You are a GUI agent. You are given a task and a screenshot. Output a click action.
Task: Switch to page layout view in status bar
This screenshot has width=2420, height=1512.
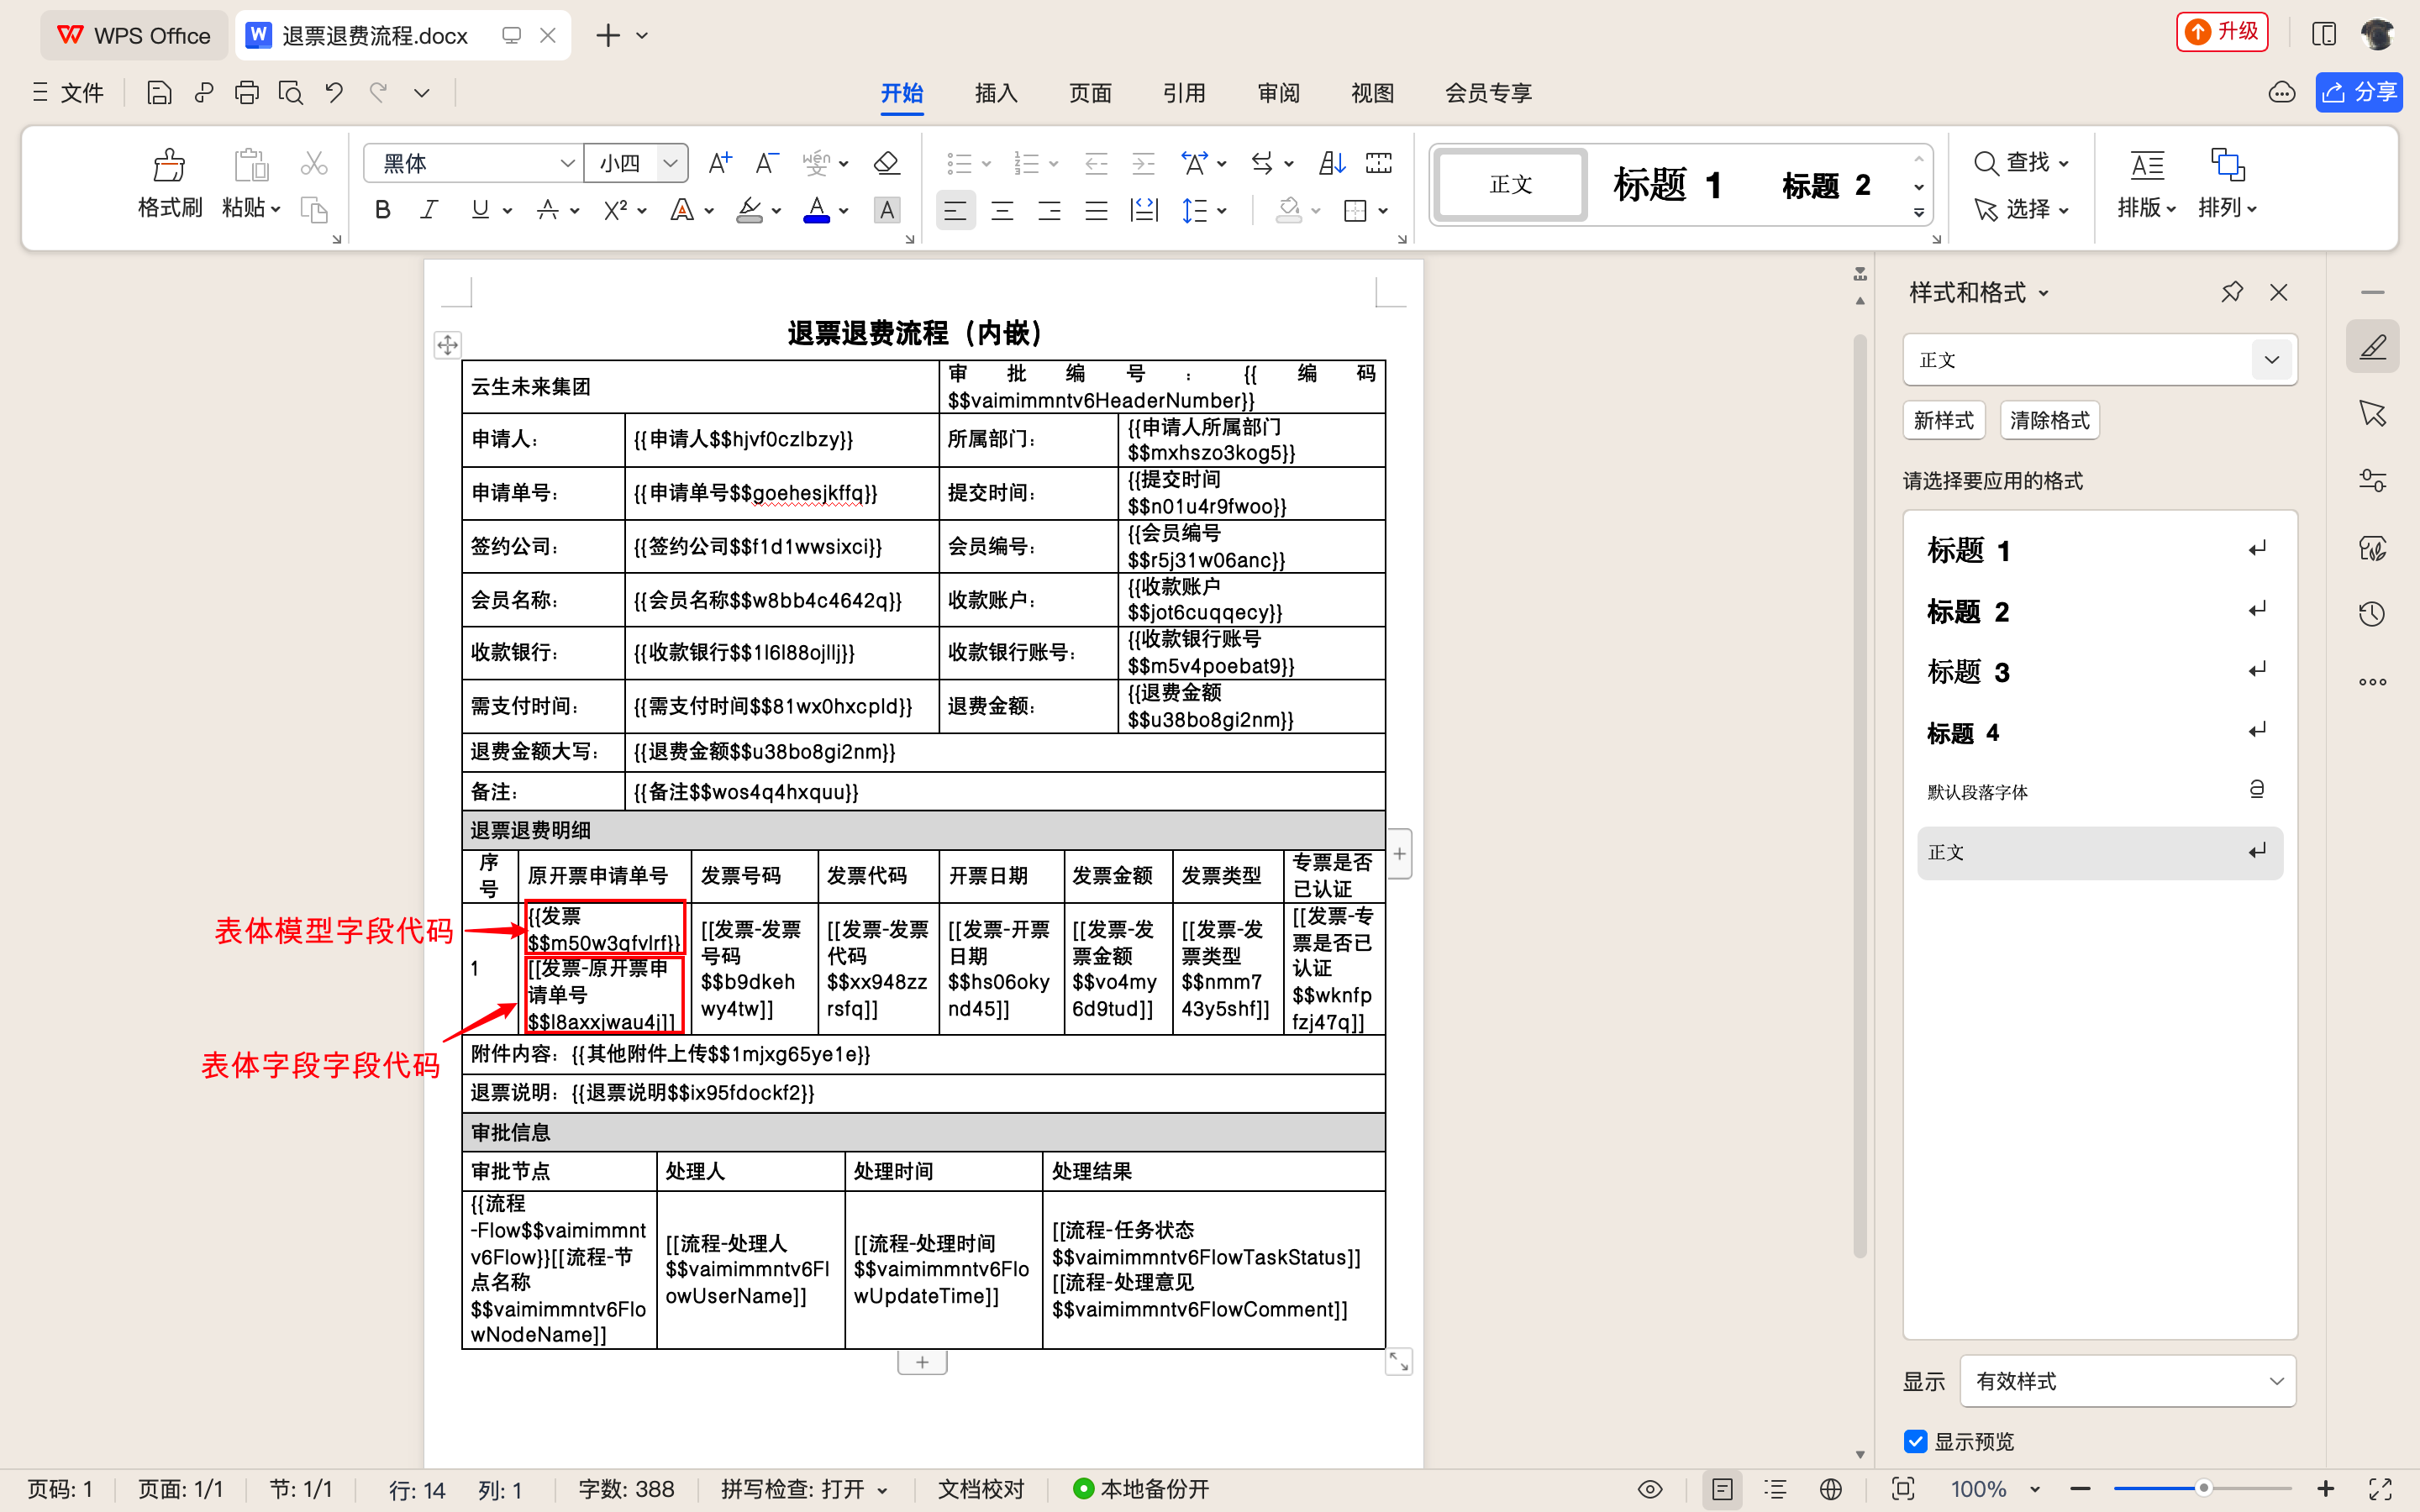(1722, 1489)
